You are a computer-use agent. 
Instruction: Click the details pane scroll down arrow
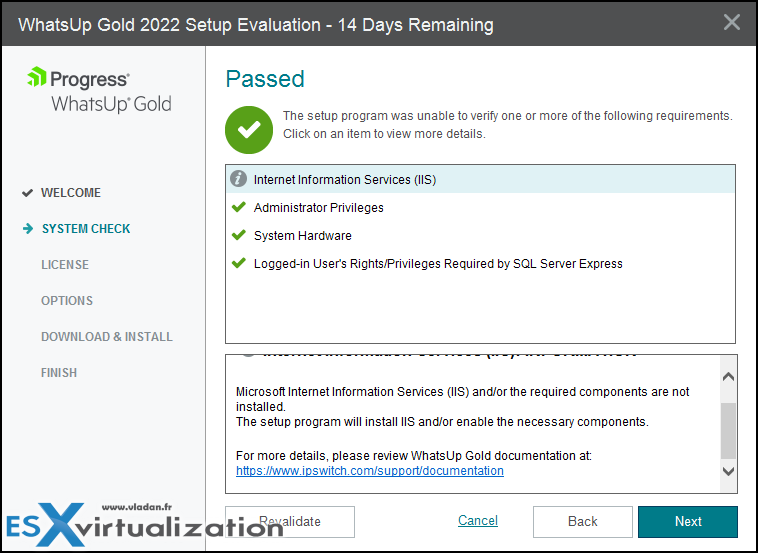tap(728, 471)
